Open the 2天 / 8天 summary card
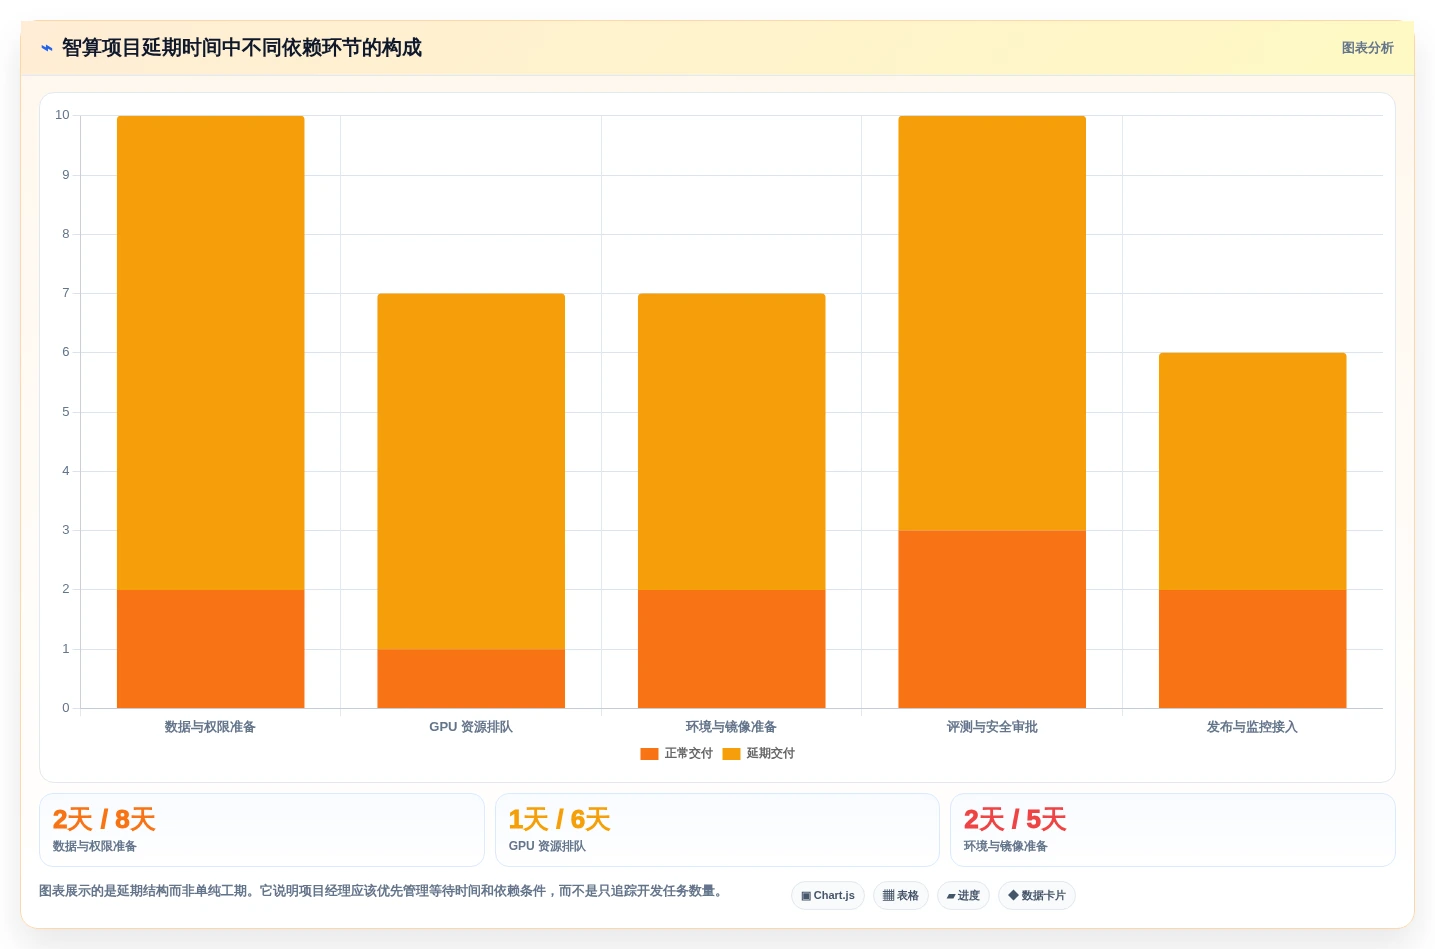This screenshot has width=1435, height=949. [262, 830]
